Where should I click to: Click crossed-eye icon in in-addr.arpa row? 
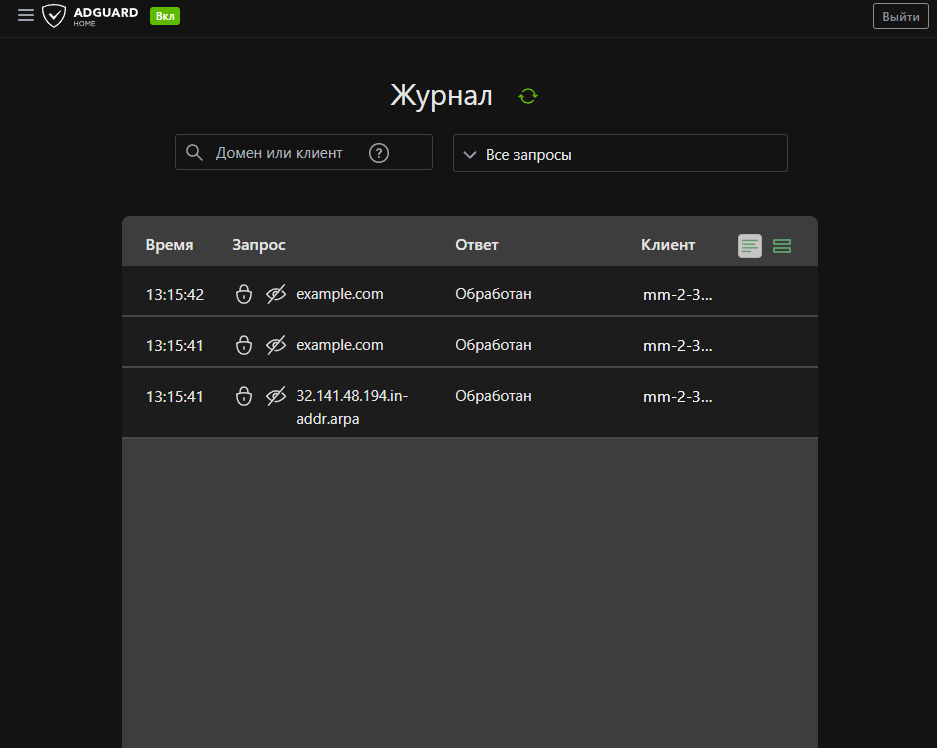(275, 396)
